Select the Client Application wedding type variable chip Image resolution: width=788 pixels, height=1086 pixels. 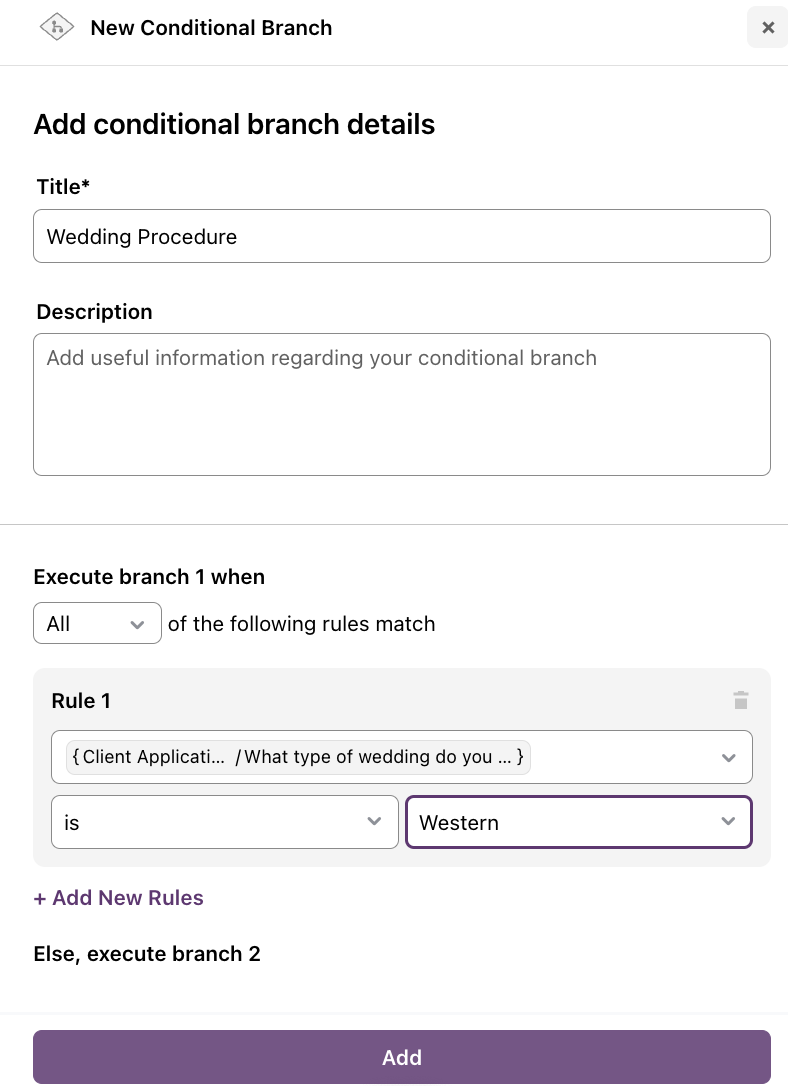[x=298, y=757]
